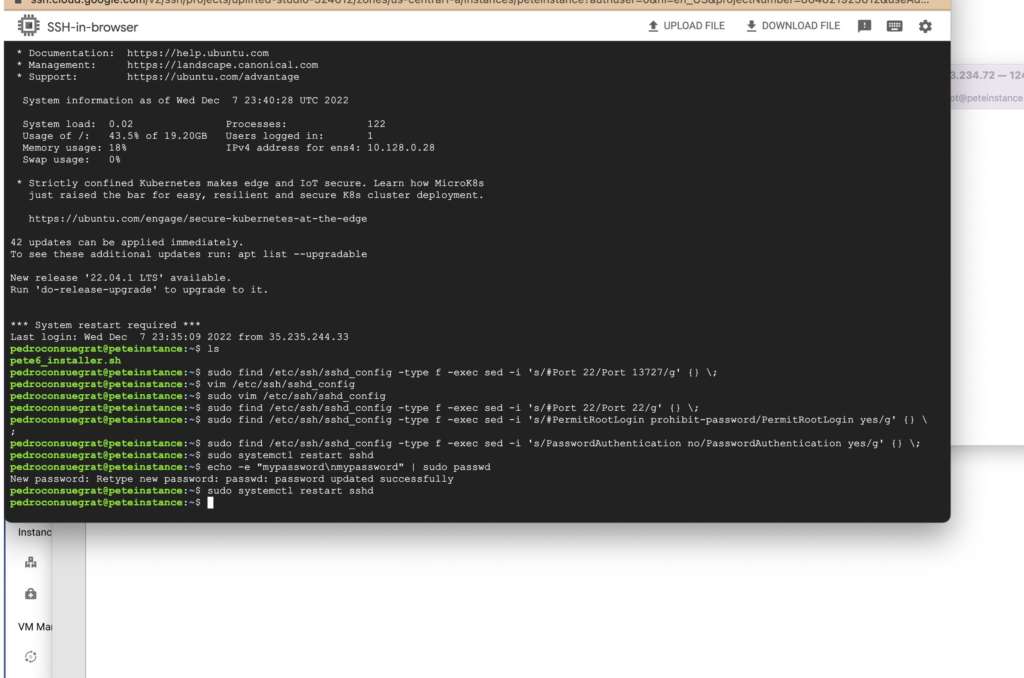Open the Upload File dialog
The image size is (1024, 678).
(686, 26)
